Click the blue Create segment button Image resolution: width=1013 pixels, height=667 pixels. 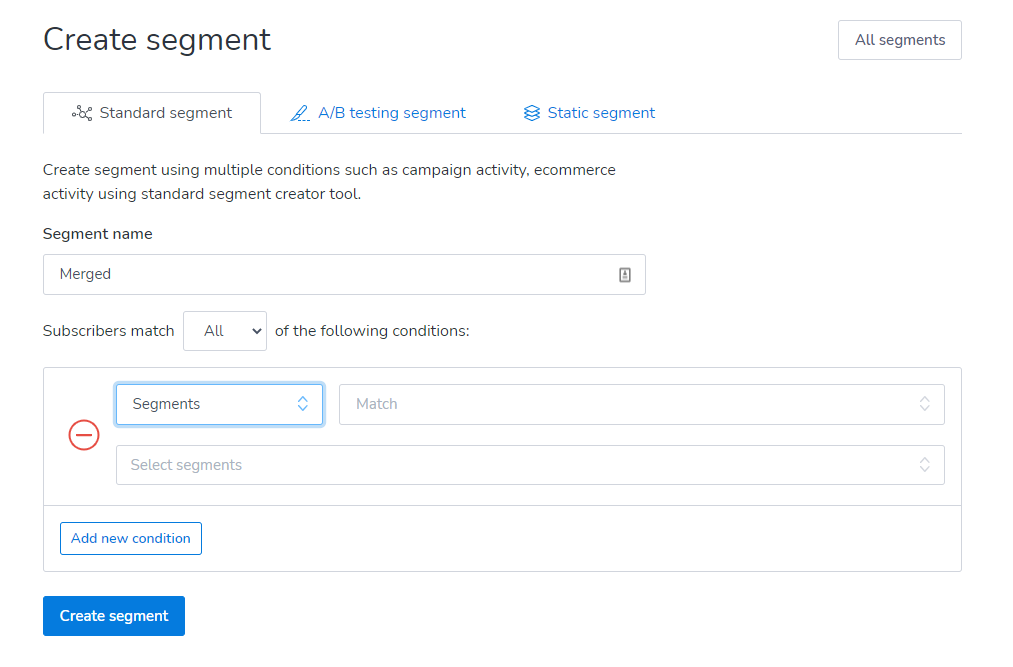click(114, 616)
